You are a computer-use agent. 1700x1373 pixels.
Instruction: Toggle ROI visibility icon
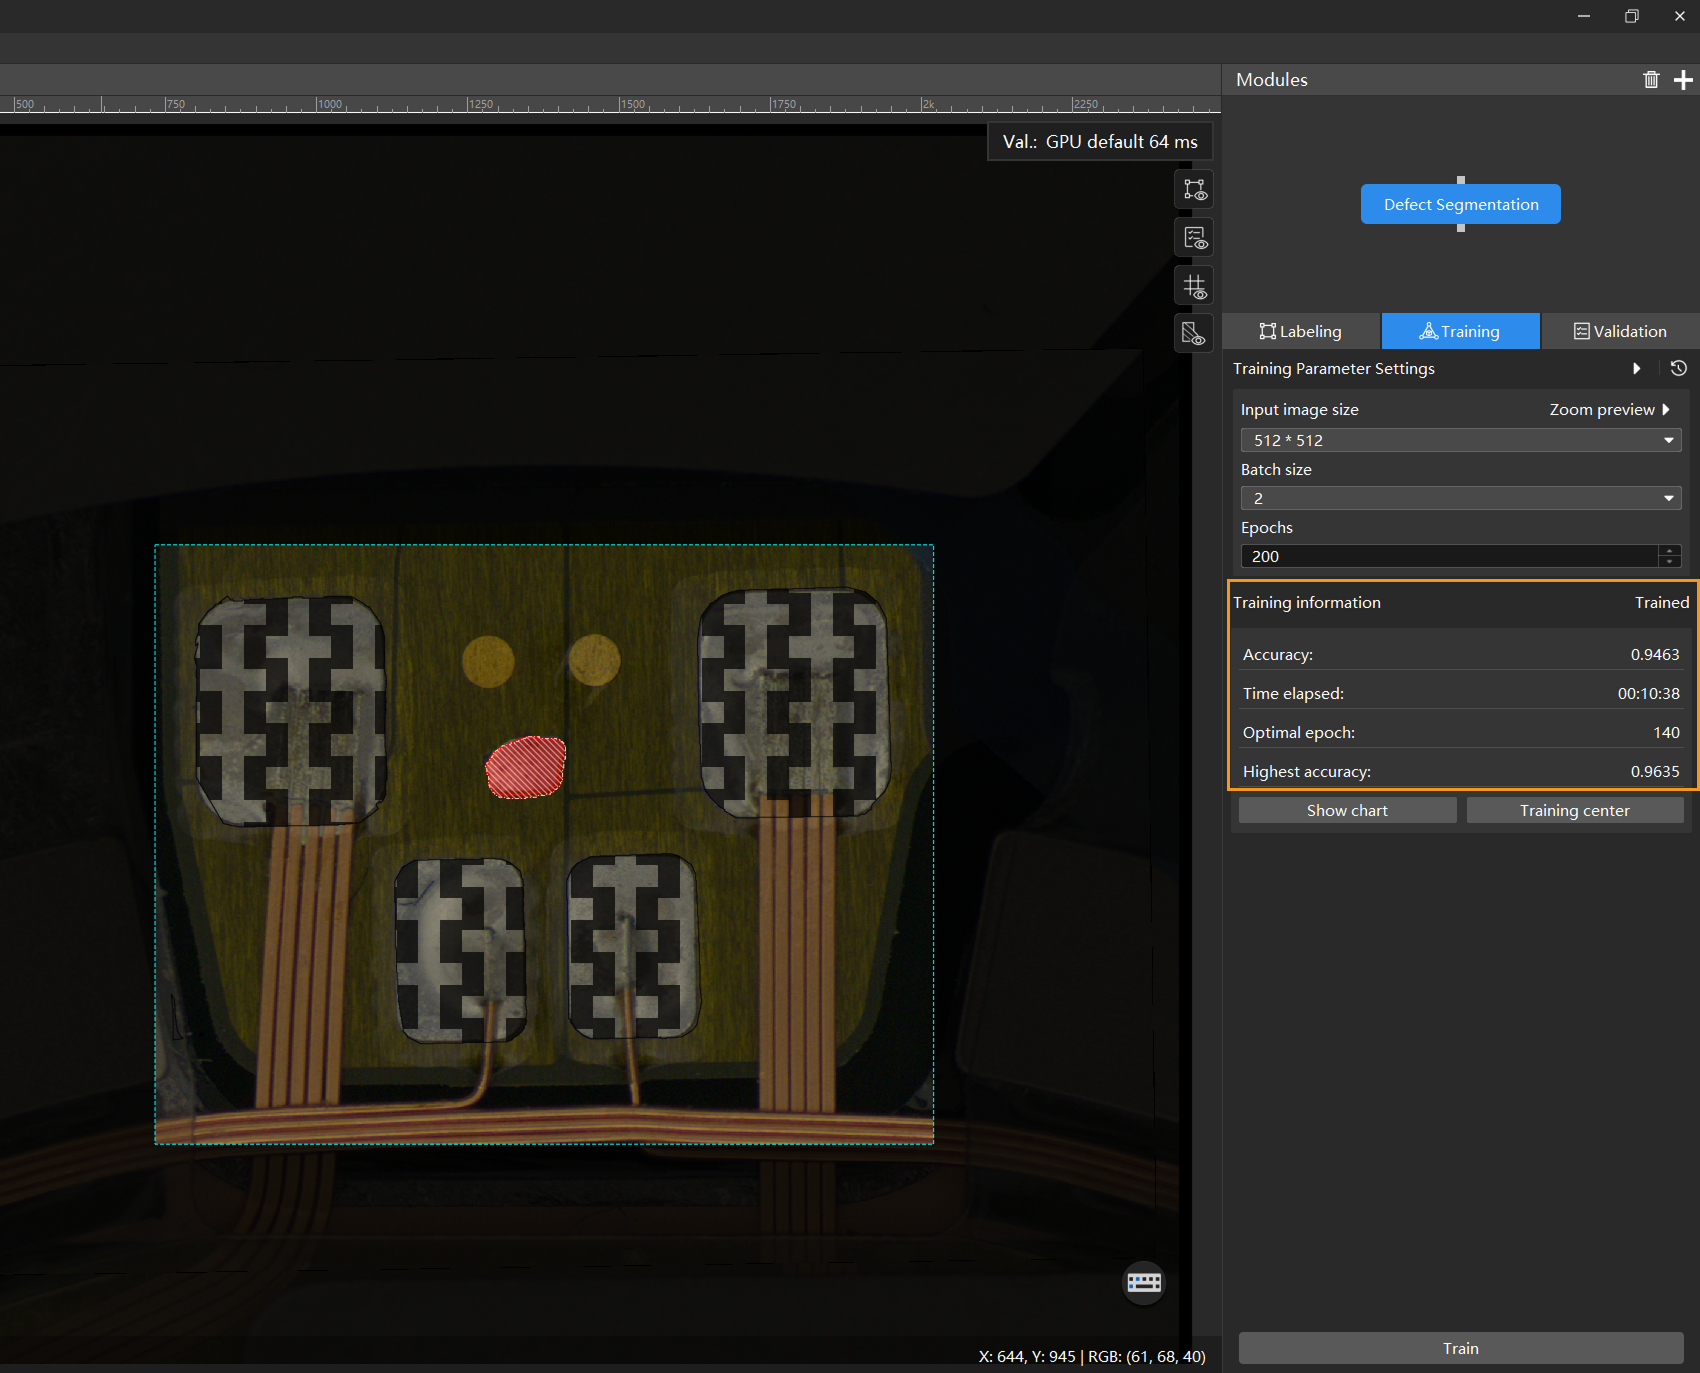pyautogui.click(x=1194, y=189)
